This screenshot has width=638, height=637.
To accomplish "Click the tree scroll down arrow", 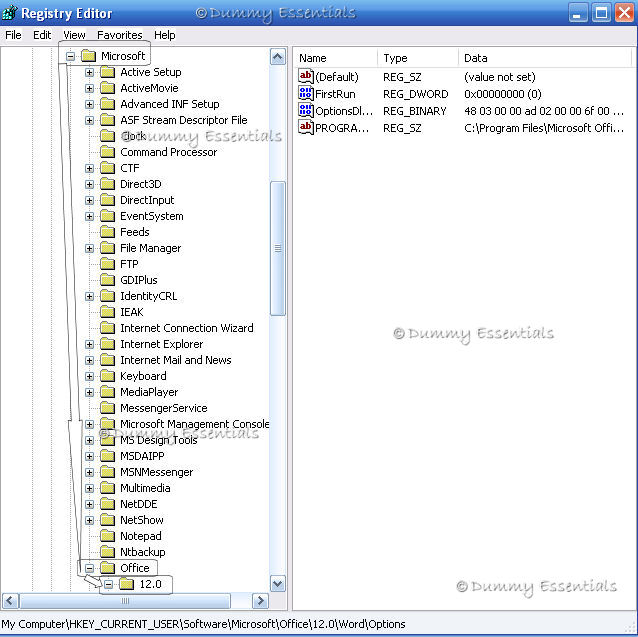I will click(278, 584).
